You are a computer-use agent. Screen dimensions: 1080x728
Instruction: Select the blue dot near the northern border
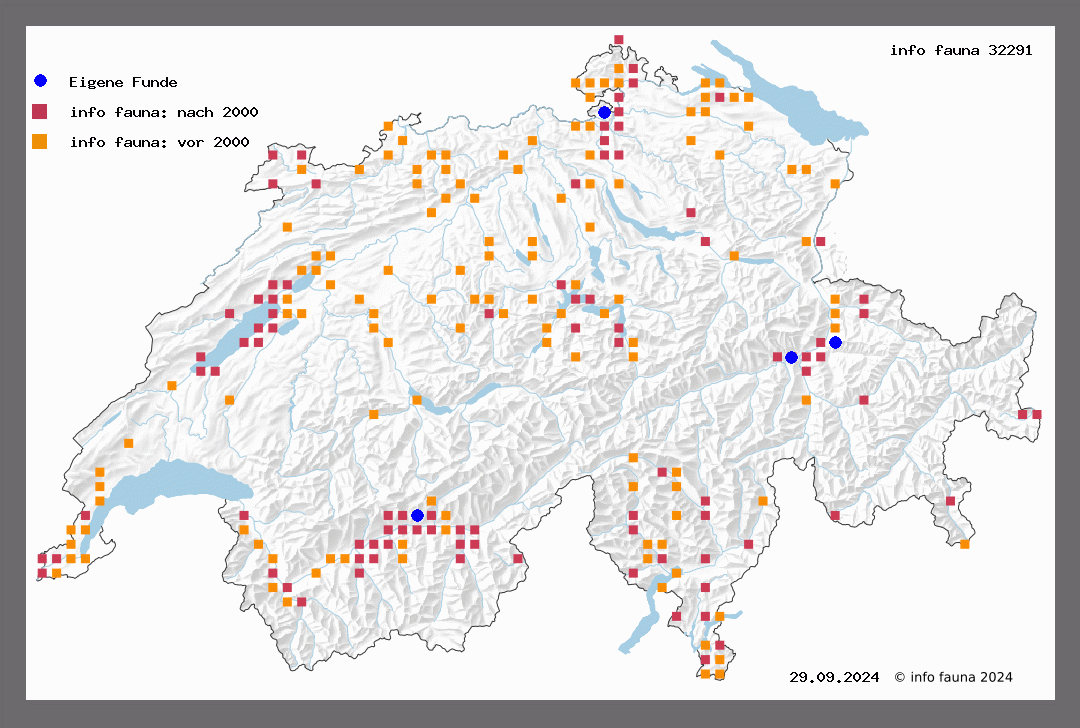pyautogui.click(x=604, y=112)
